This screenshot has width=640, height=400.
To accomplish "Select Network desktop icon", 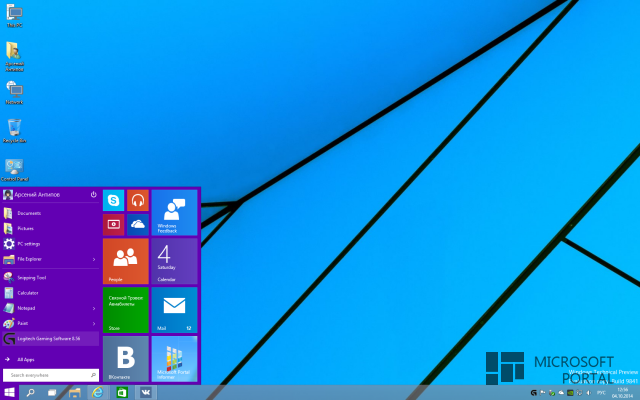I will coord(15,92).
